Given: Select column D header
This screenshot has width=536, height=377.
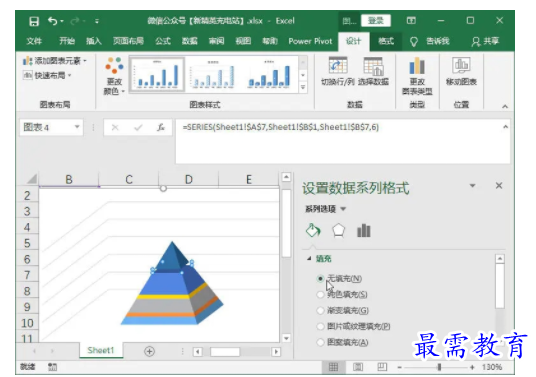Looking at the screenshot, I should [x=188, y=179].
